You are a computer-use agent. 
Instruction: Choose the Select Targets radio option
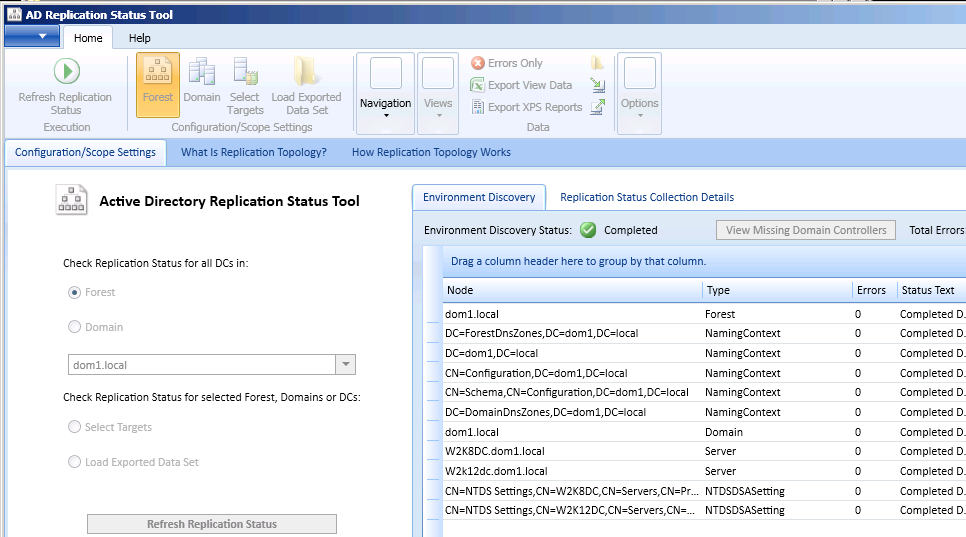[74, 427]
